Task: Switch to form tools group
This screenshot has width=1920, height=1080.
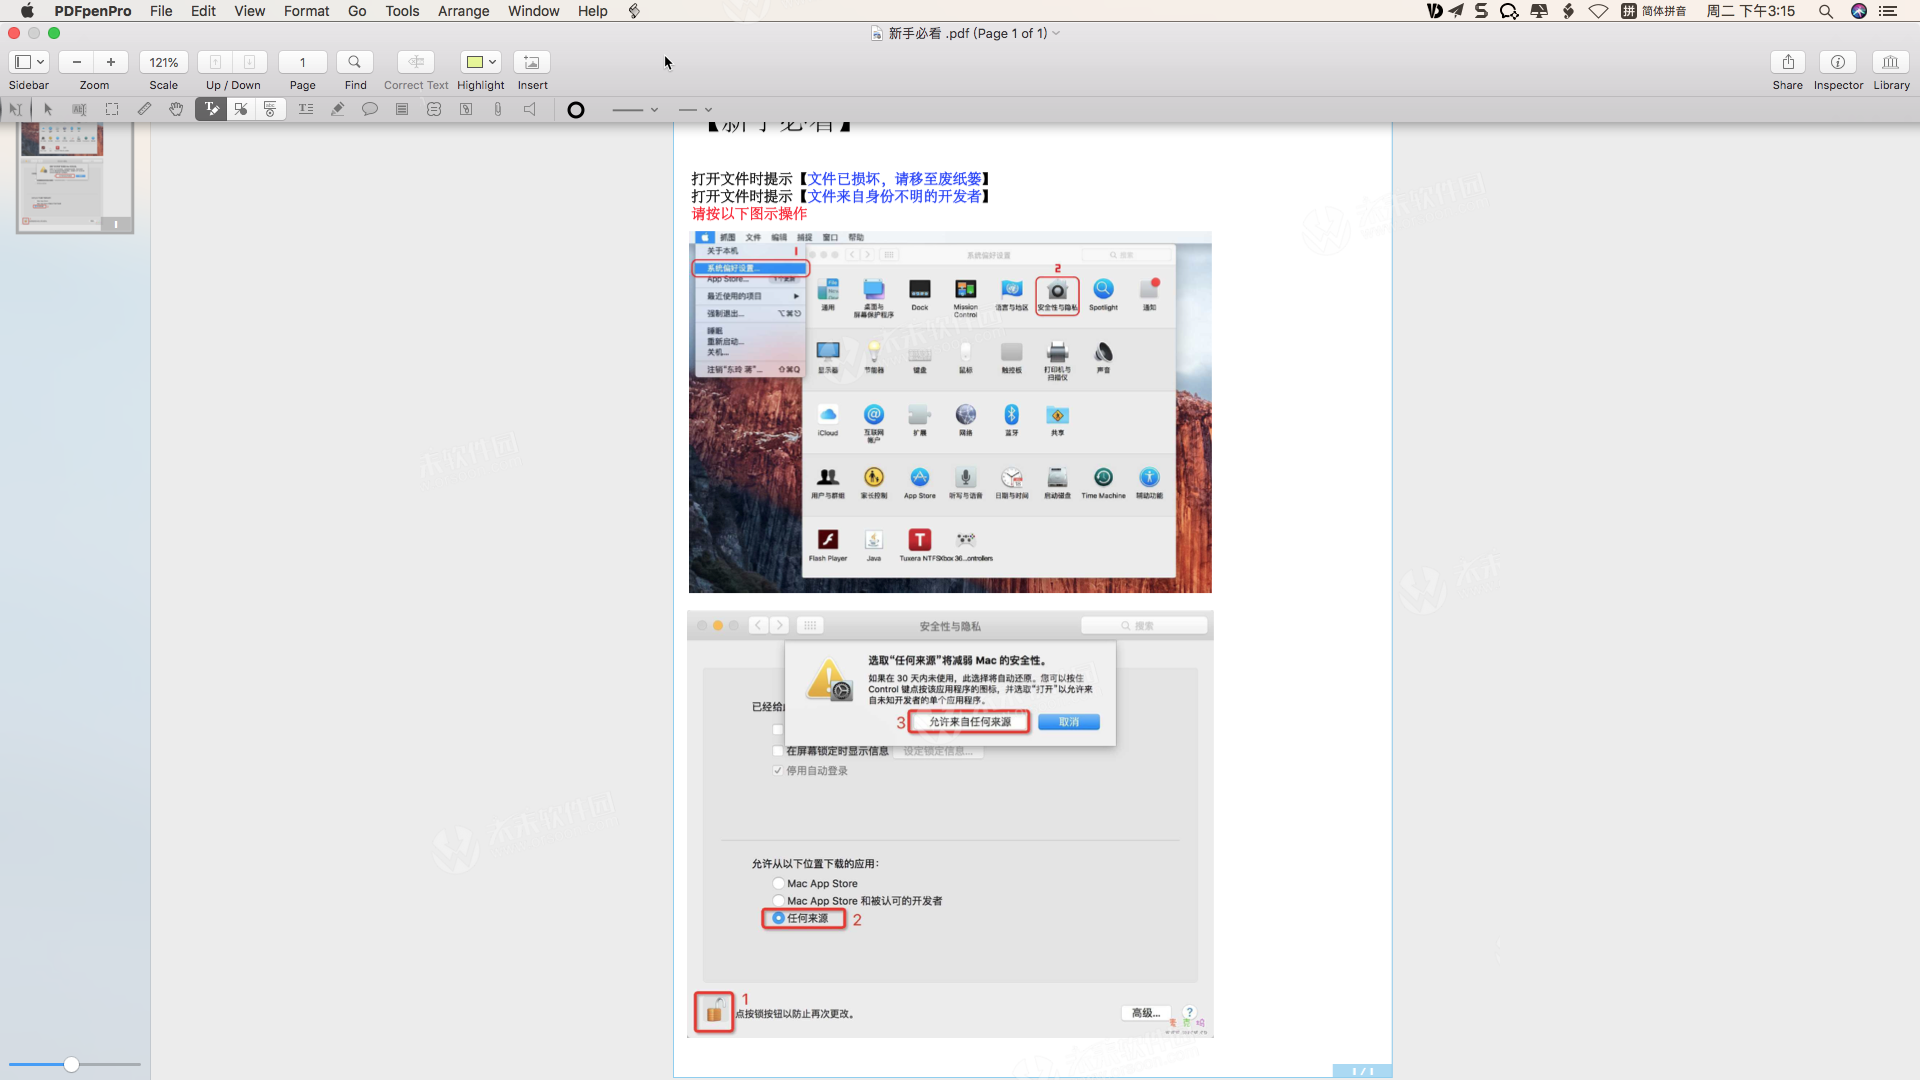Action: [x=271, y=110]
